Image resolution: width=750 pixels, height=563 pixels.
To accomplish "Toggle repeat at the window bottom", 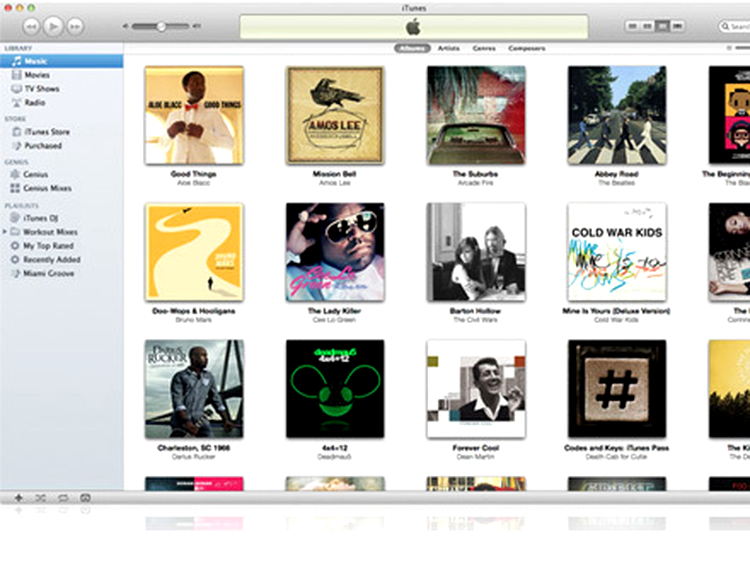I will [63, 498].
